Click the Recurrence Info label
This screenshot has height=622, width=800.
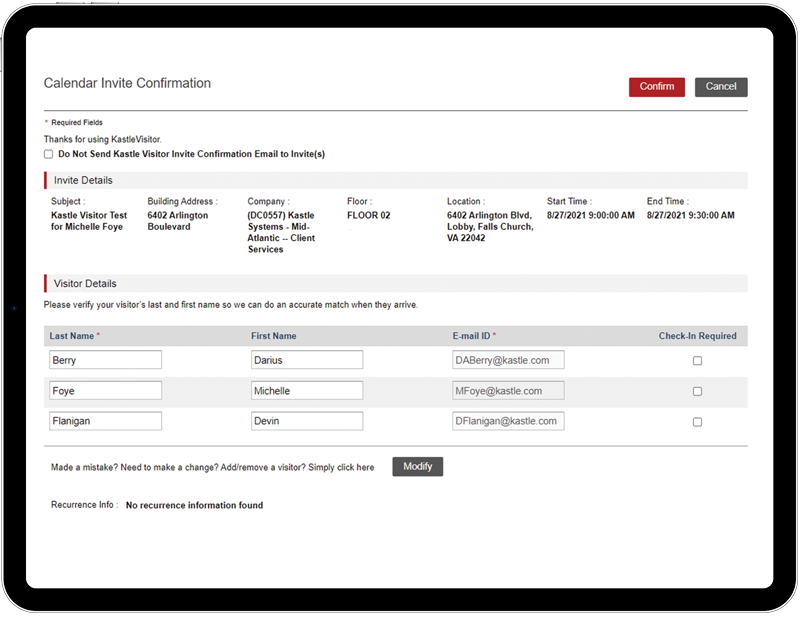(x=84, y=505)
